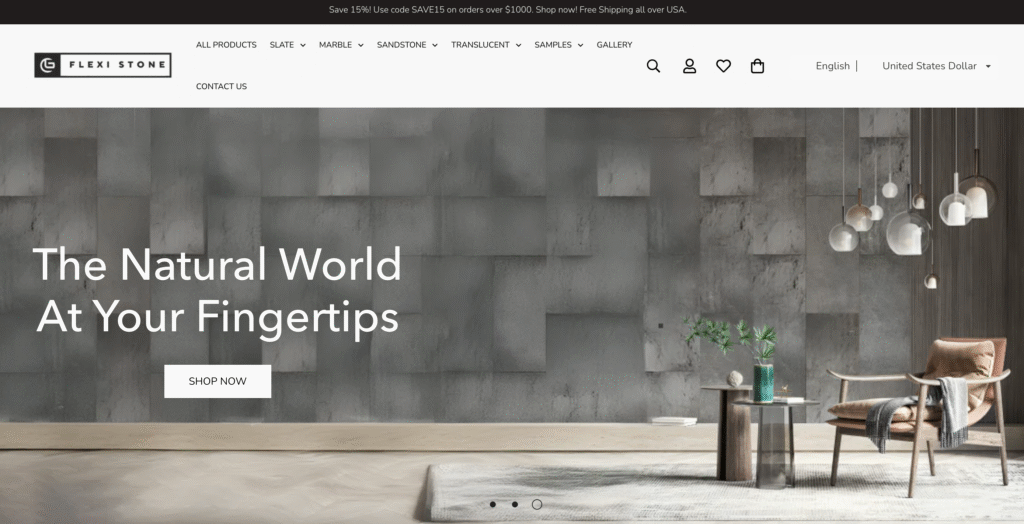
Task: Click the Flexi Stone logo
Action: pyautogui.click(x=103, y=66)
